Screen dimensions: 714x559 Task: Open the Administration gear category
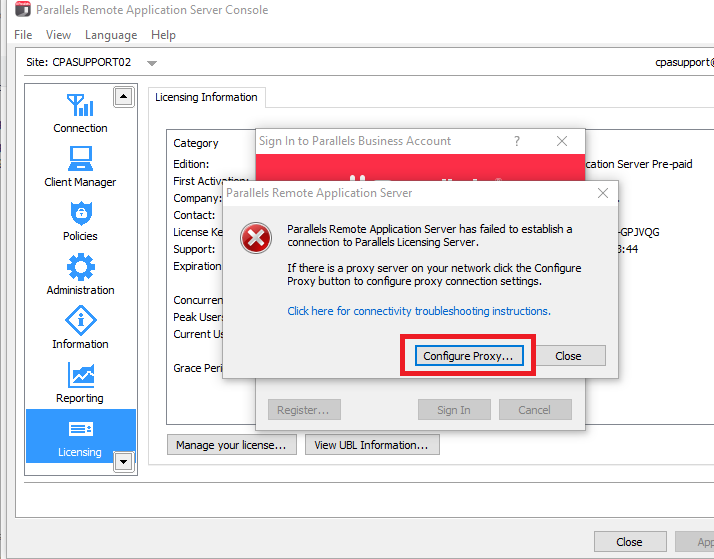pyautogui.click(x=80, y=274)
